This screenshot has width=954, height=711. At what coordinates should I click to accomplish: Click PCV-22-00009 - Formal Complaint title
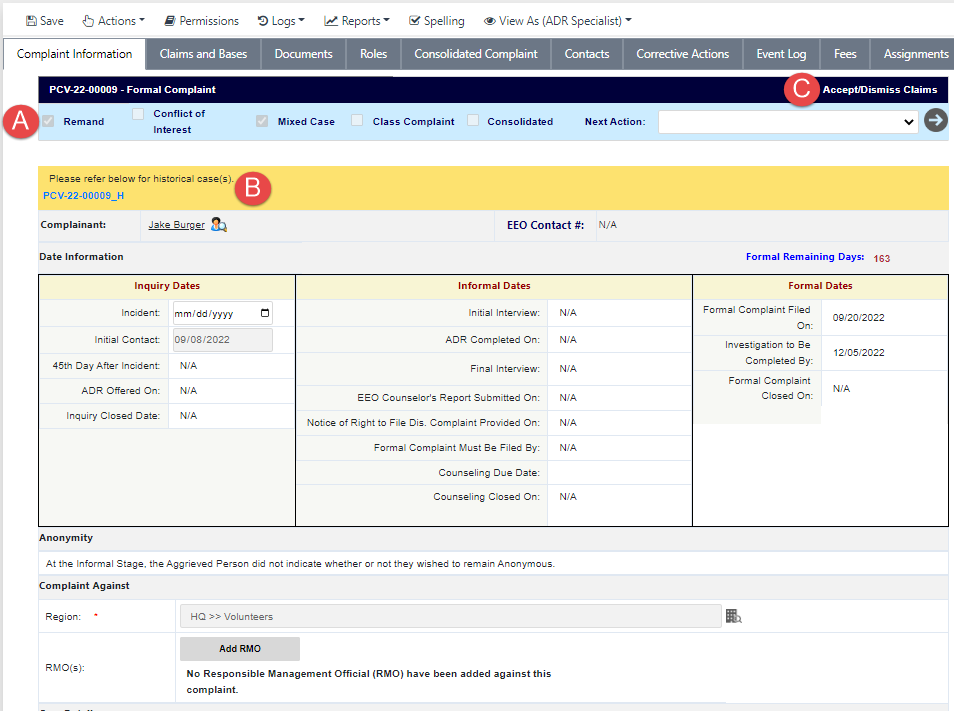[133, 89]
